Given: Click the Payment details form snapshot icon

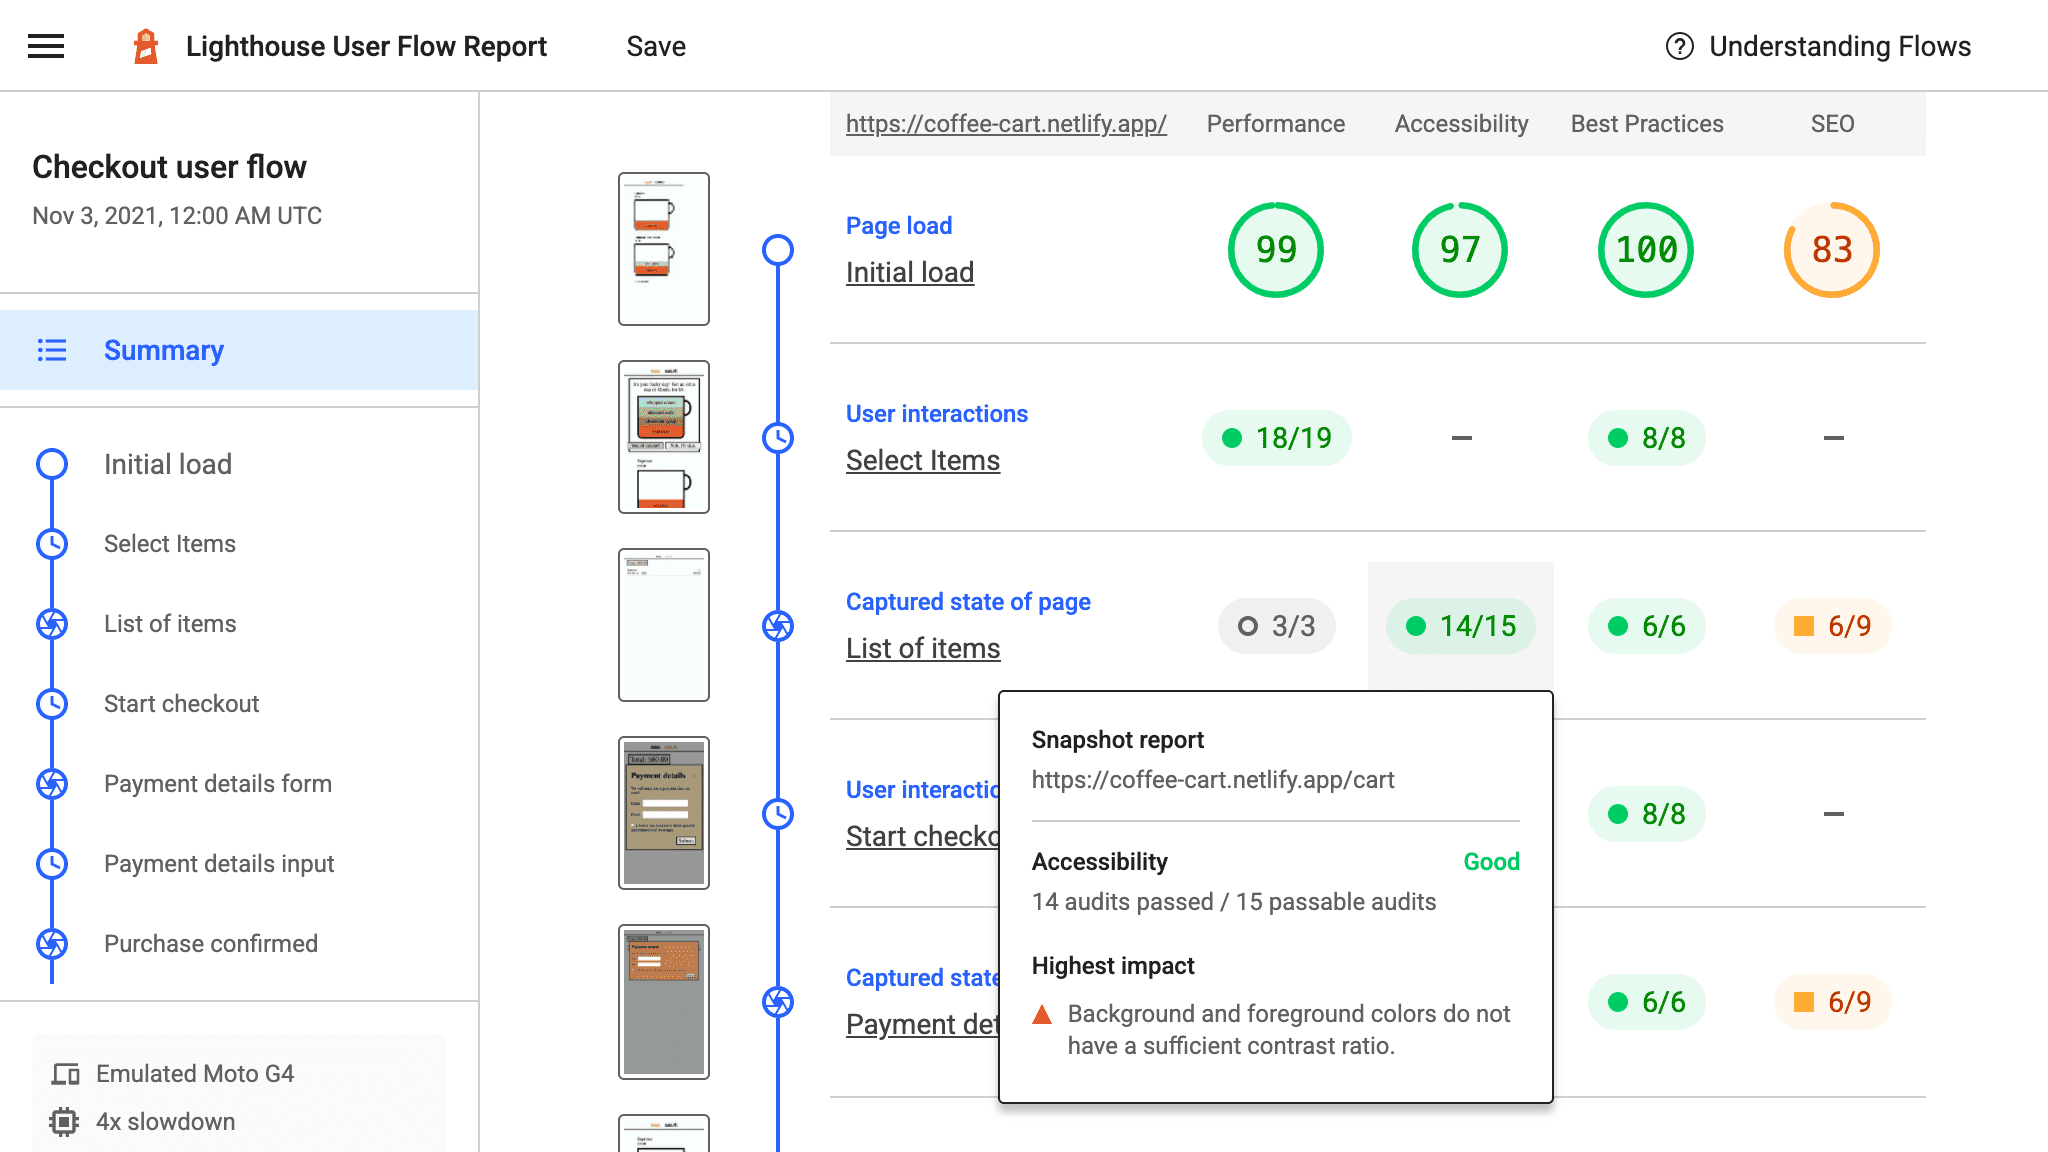Looking at the screenshot, I should (52, 783).
